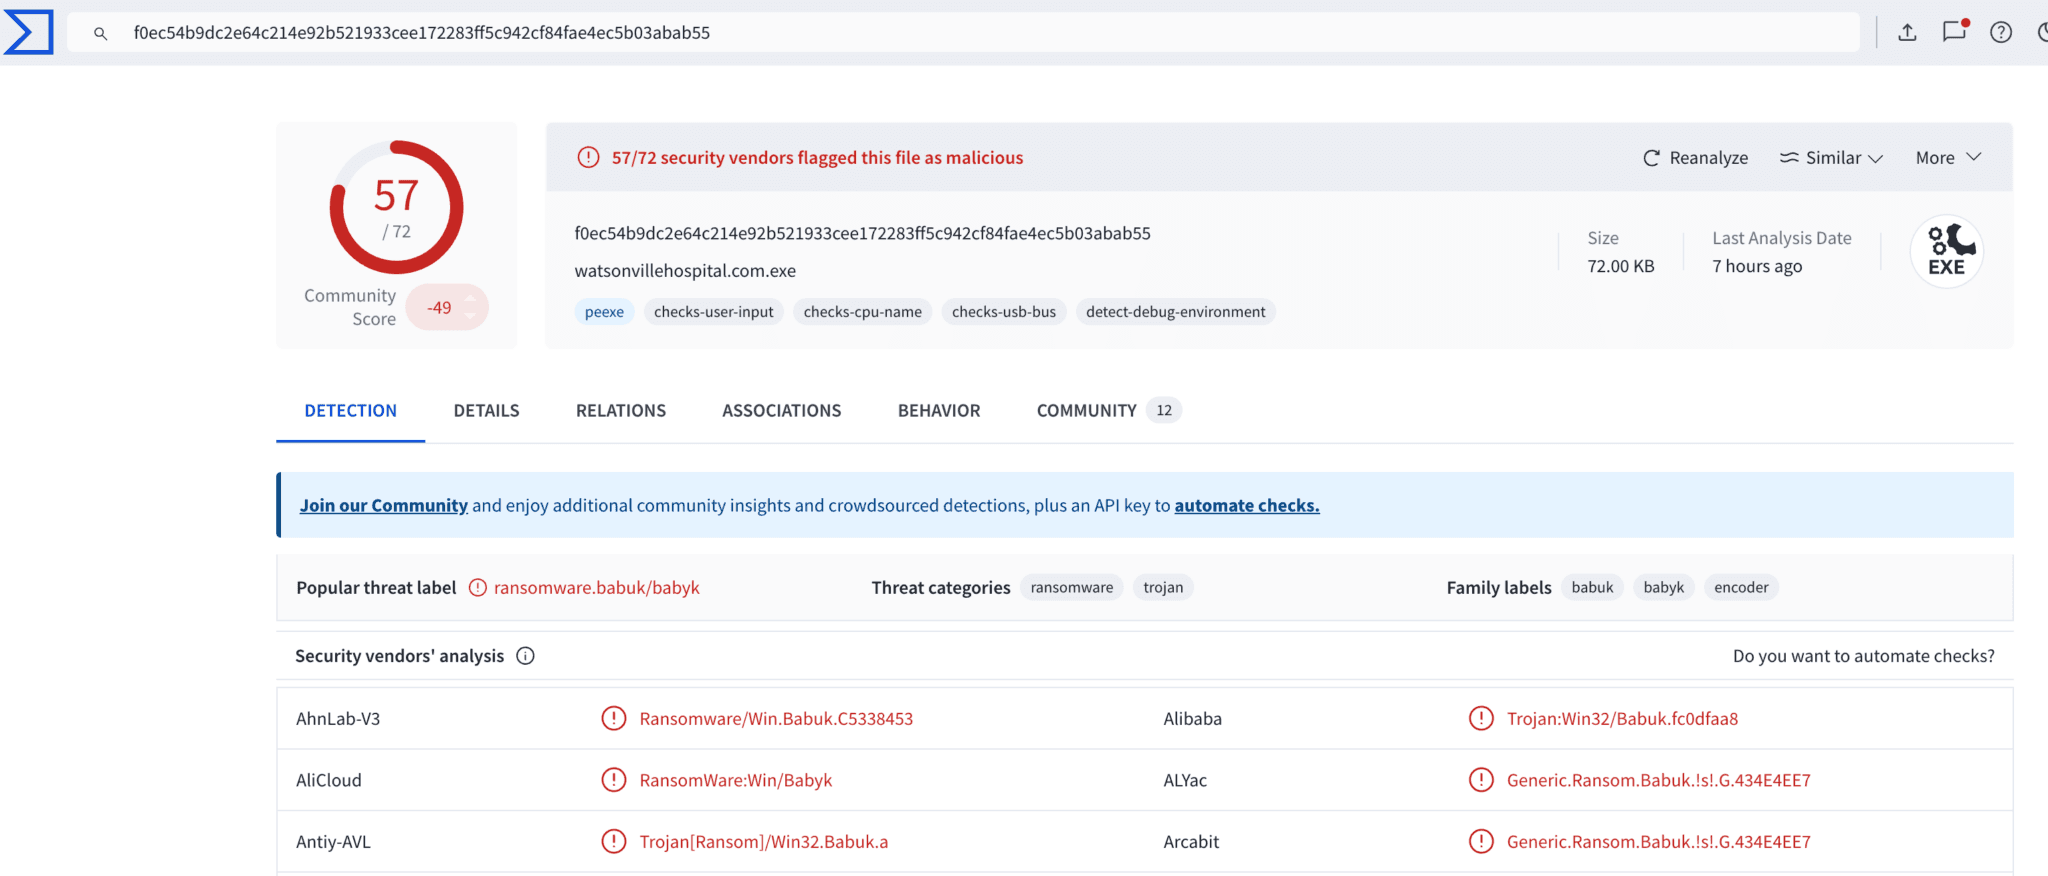This screenshot has height=876, width=2048.
Task: Open the notifications comment icon
Action: click(x=1954, y=31)
